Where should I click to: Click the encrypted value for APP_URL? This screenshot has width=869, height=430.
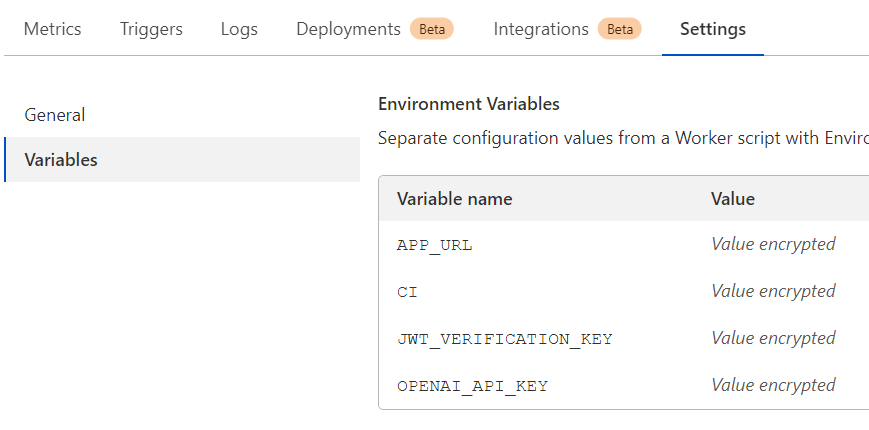coord(773,244)
